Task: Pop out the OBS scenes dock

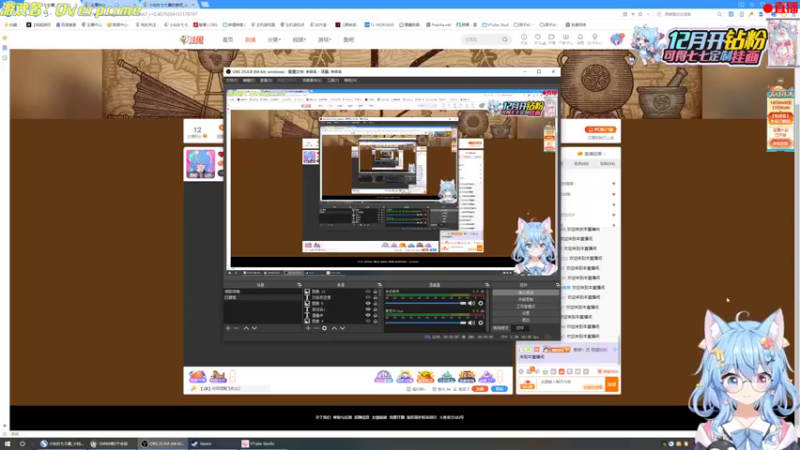Action: (x=299, y=285)
